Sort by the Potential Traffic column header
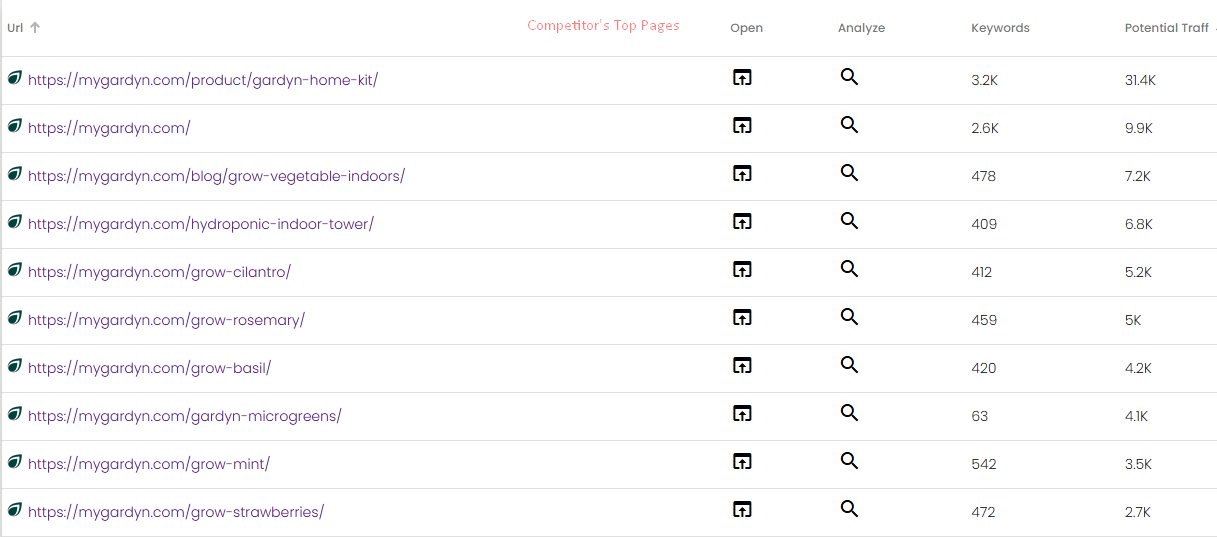 point(1166,28)
